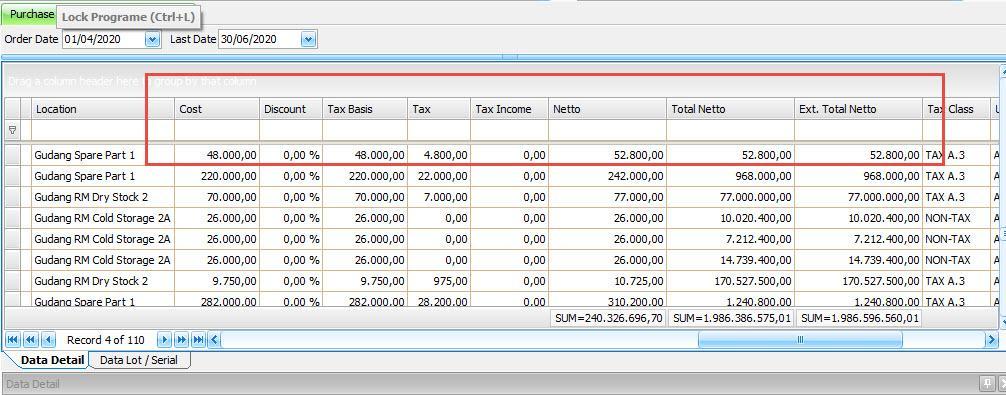Click the horizontal scrollbar's left arrow
Viewport: 1006px width, 395px height.
(x=214, y=340)
